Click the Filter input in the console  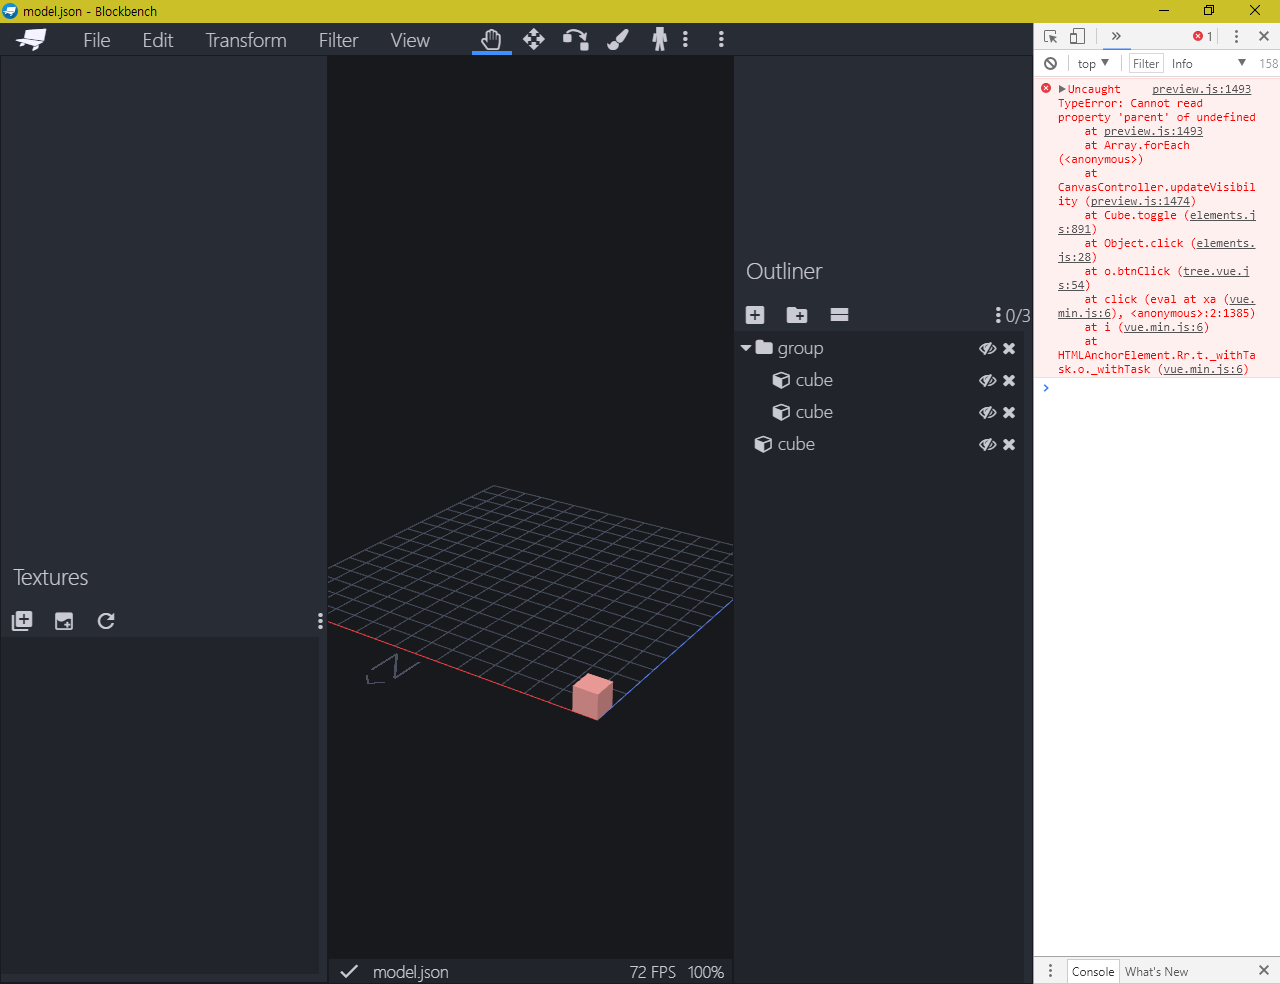(x=1145, y=62)
